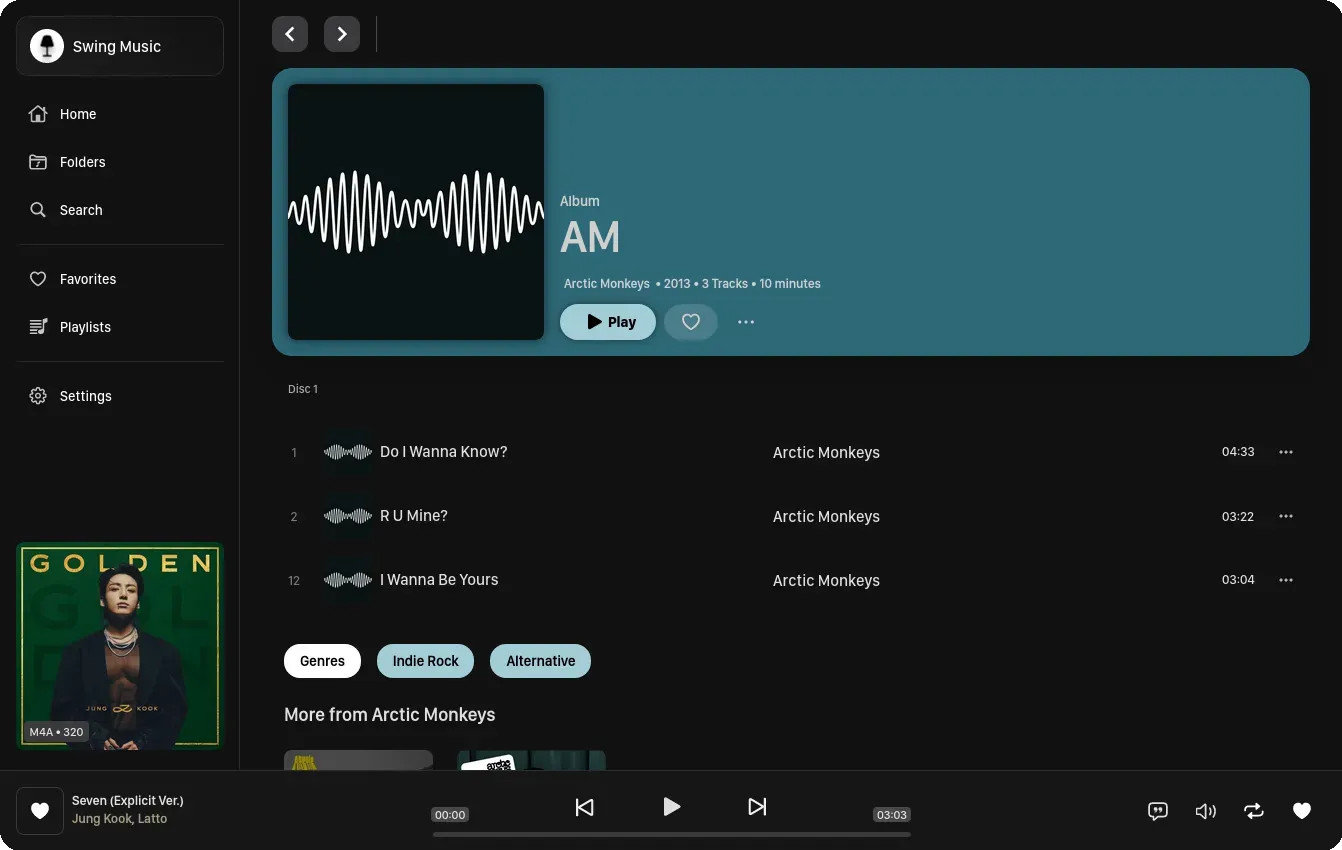Navigate forward with the right arrow button
The width and height of the screenshot is (1342, 850).
[342, 34]
